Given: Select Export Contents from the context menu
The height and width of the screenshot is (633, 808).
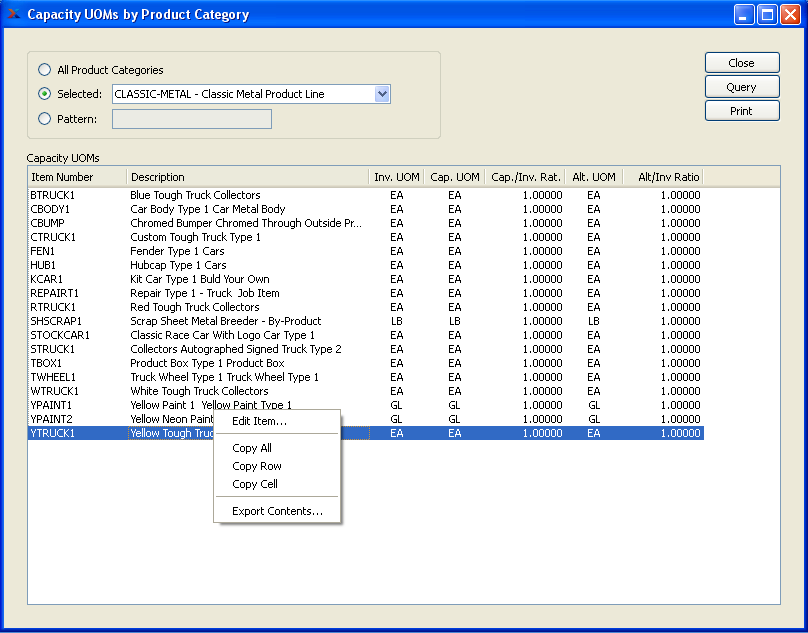Looking at the screenshot, I should point(277,511).
